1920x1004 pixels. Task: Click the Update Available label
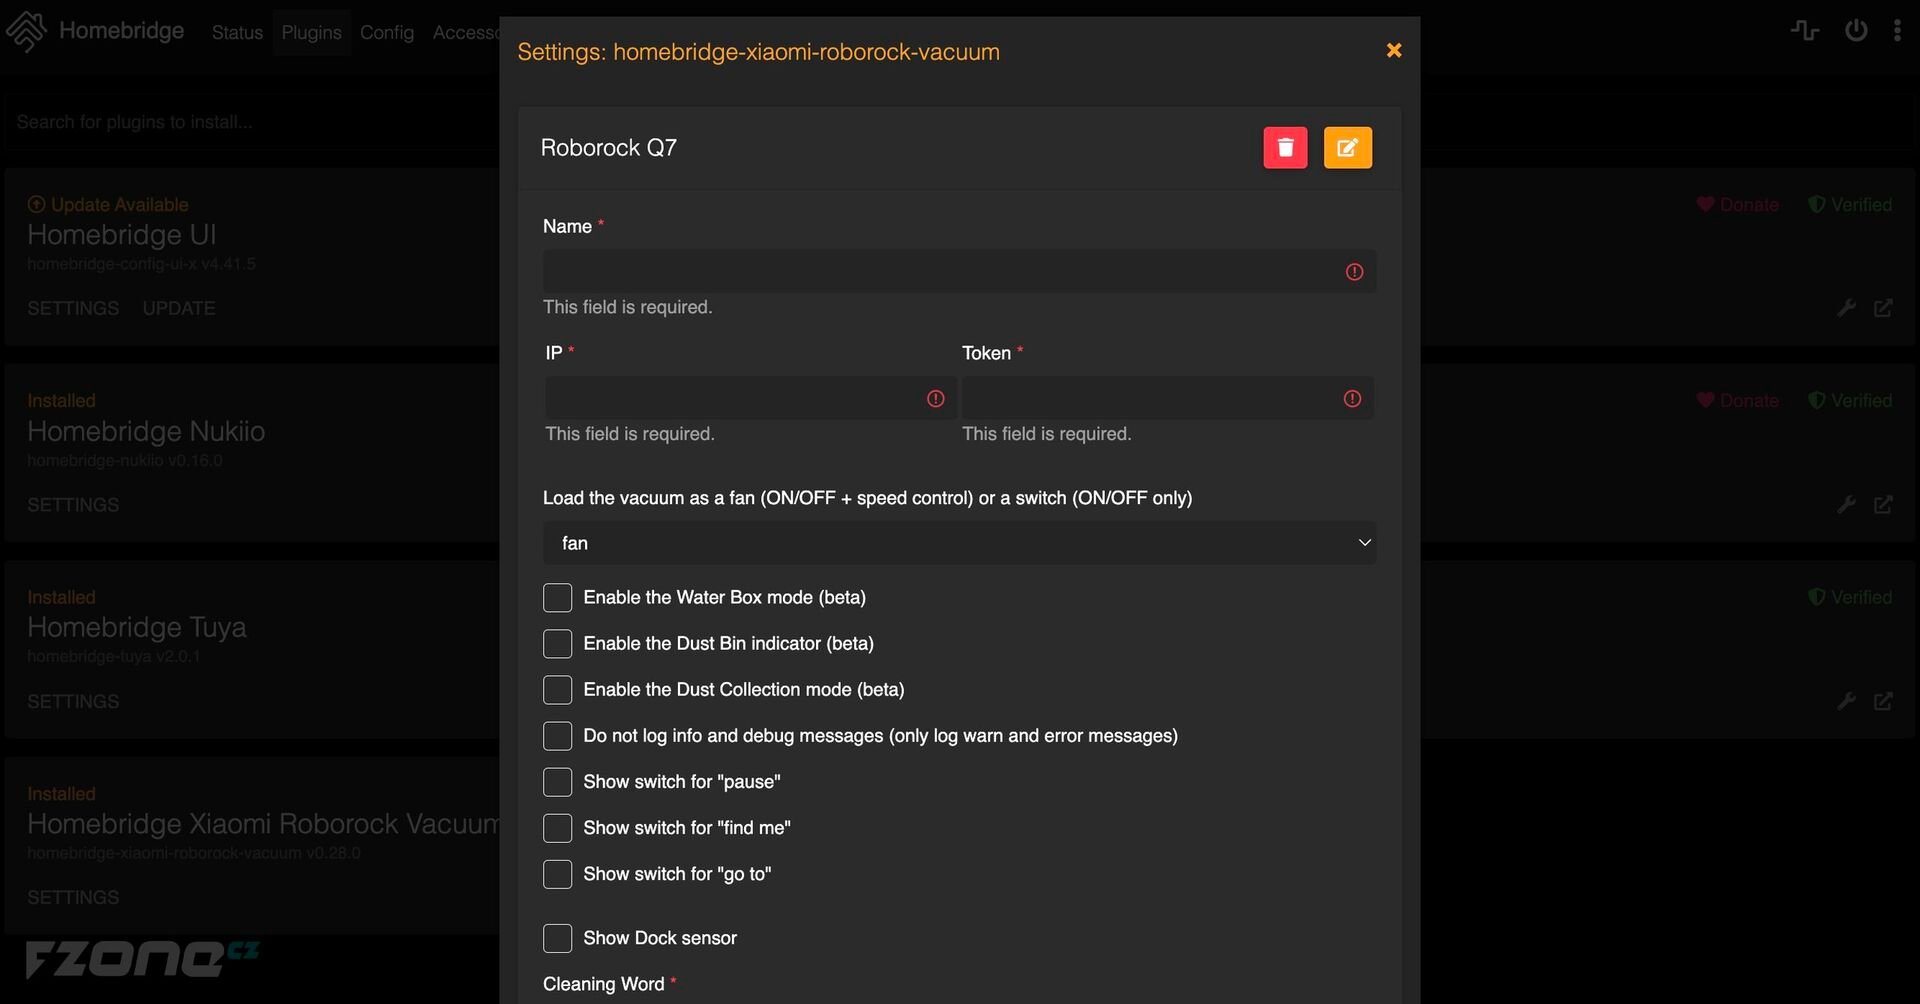[108, 205]
